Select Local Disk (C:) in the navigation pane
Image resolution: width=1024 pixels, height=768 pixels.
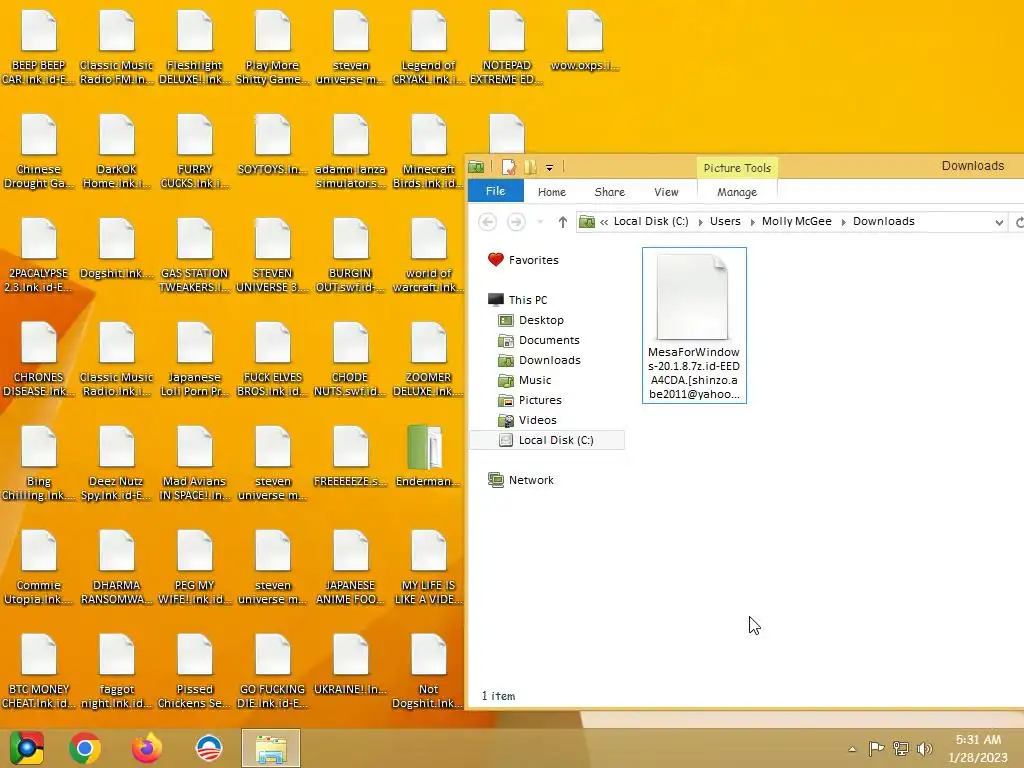pyautogui.click(x=547, y=440)
